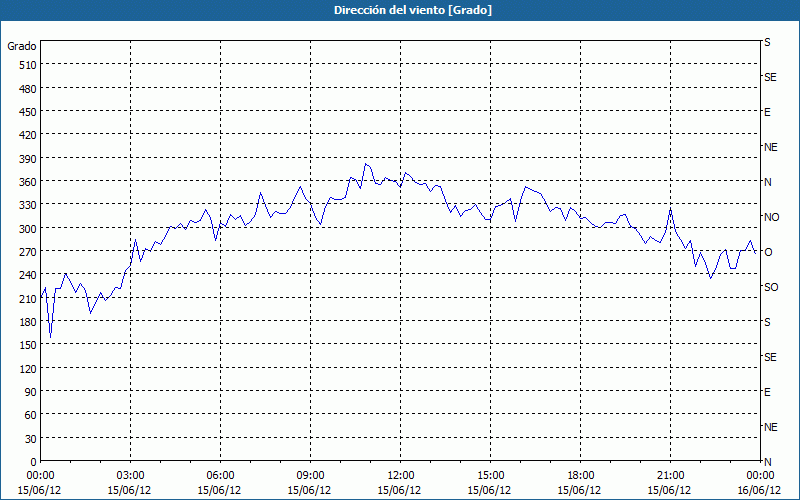Click the blue line's peak near 11:00
Image resolution: width=800 pixels, height=500 pixels.
coord(366,164)
